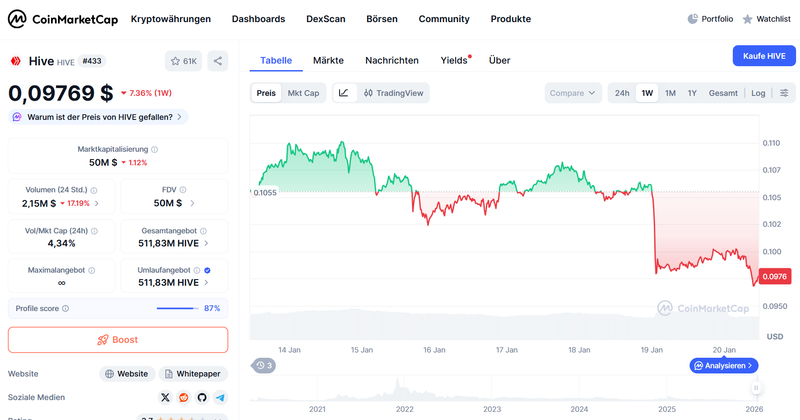Screen dimensions: 800x420
Task: Open the X (Twitter) social media link
Action: [165, 397]
